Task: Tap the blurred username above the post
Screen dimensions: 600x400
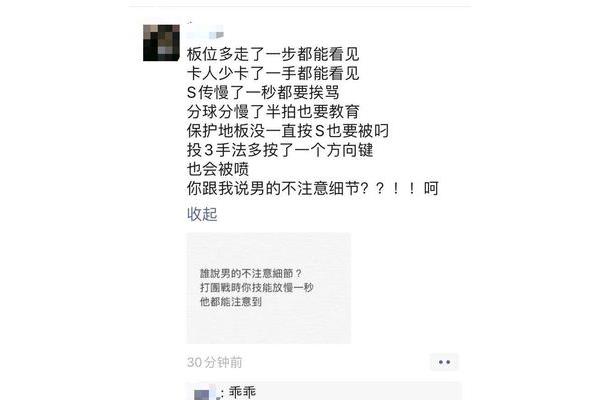Action: click(205, 32)
